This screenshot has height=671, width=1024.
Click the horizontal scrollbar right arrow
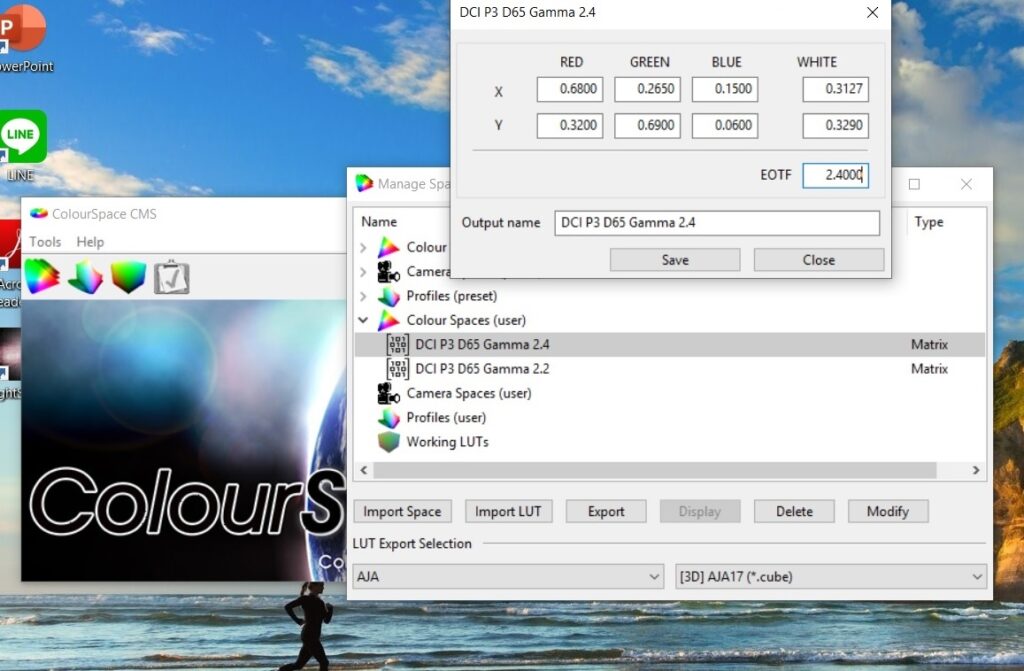[976, 470]
